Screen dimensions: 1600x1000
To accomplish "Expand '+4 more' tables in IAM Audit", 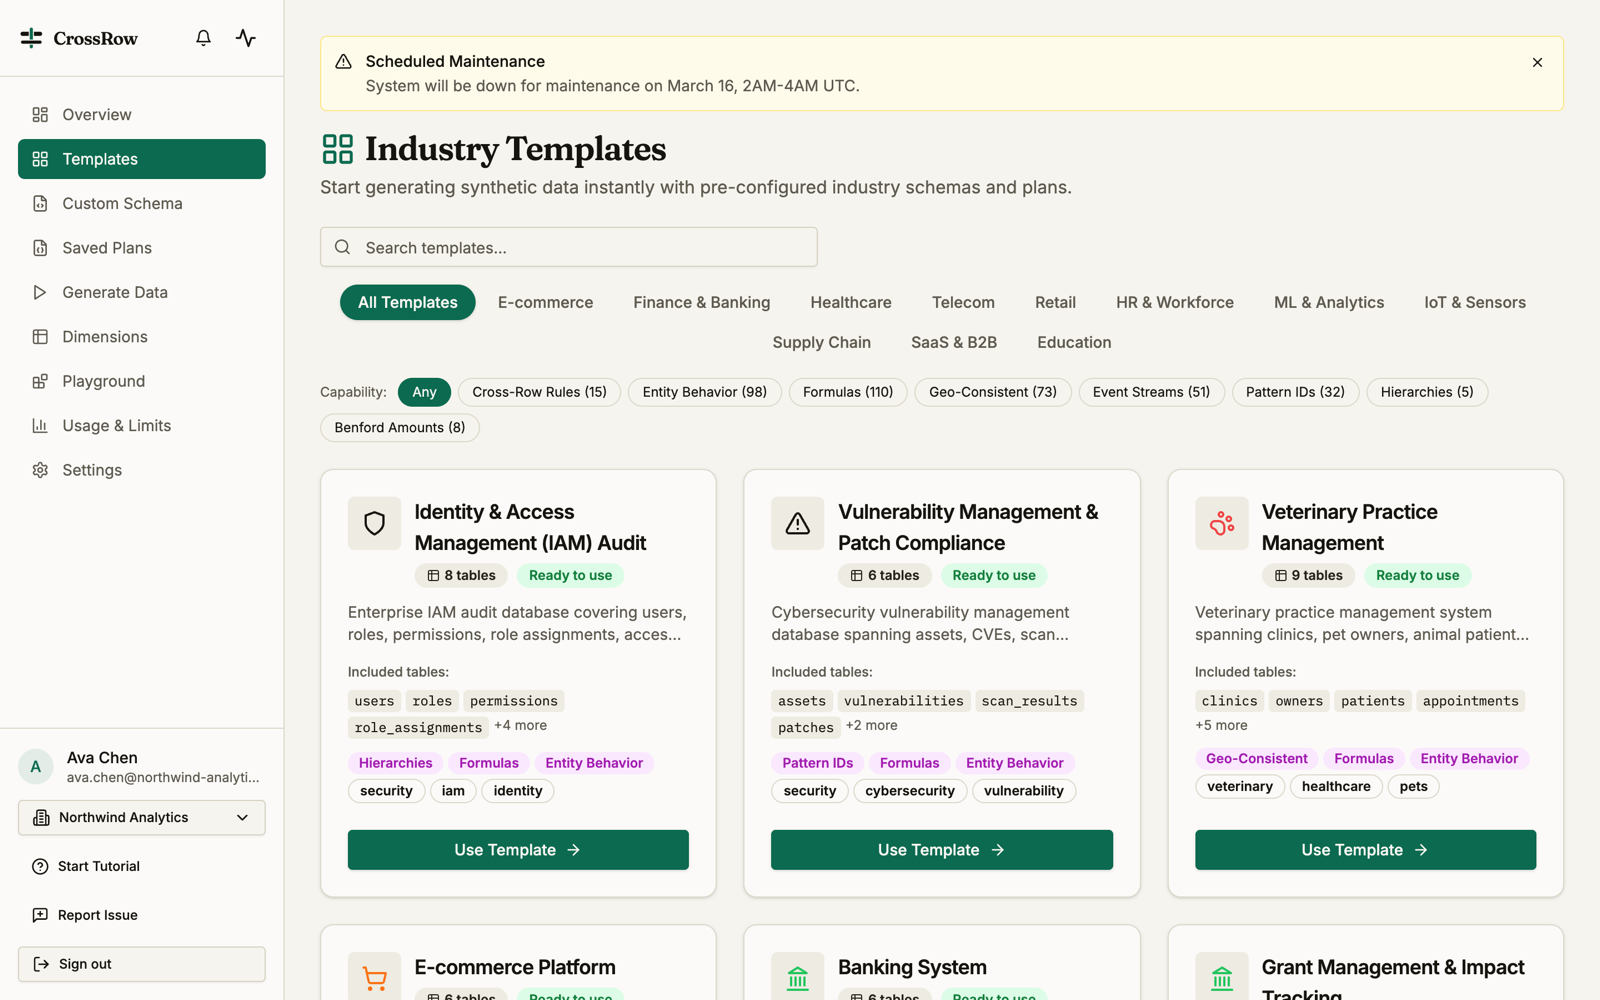I will tap(520, 726).
